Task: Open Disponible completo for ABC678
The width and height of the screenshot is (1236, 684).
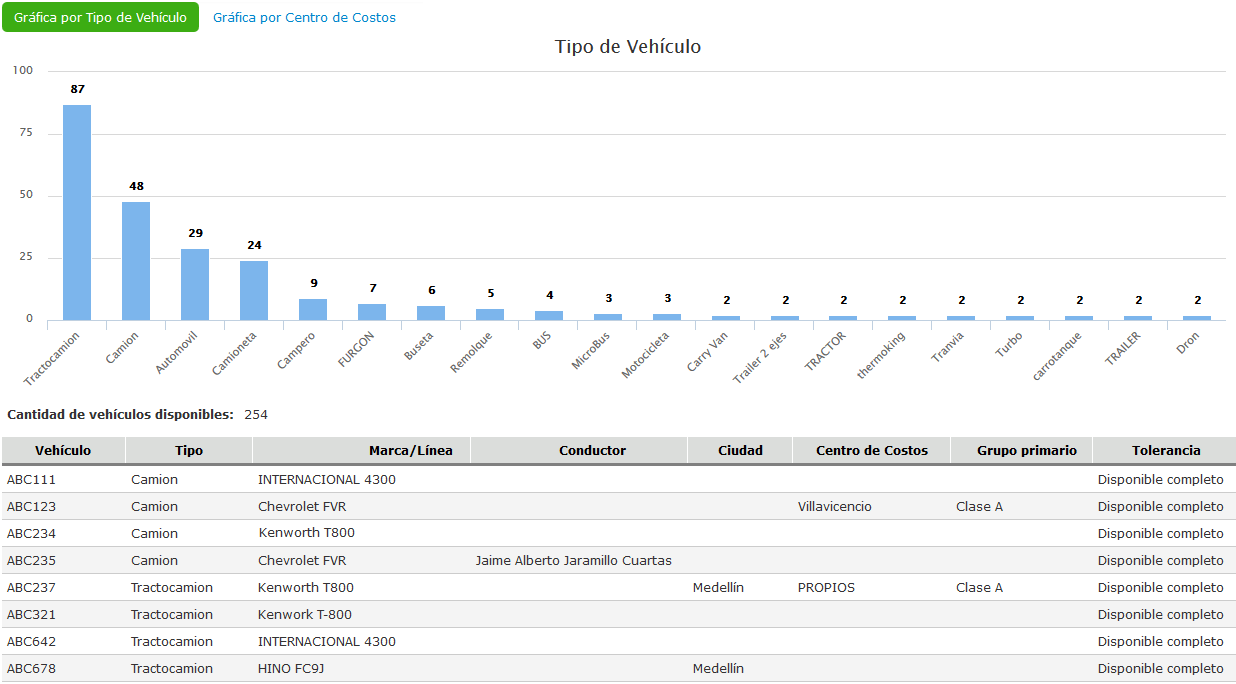Action: point(1159,668)
